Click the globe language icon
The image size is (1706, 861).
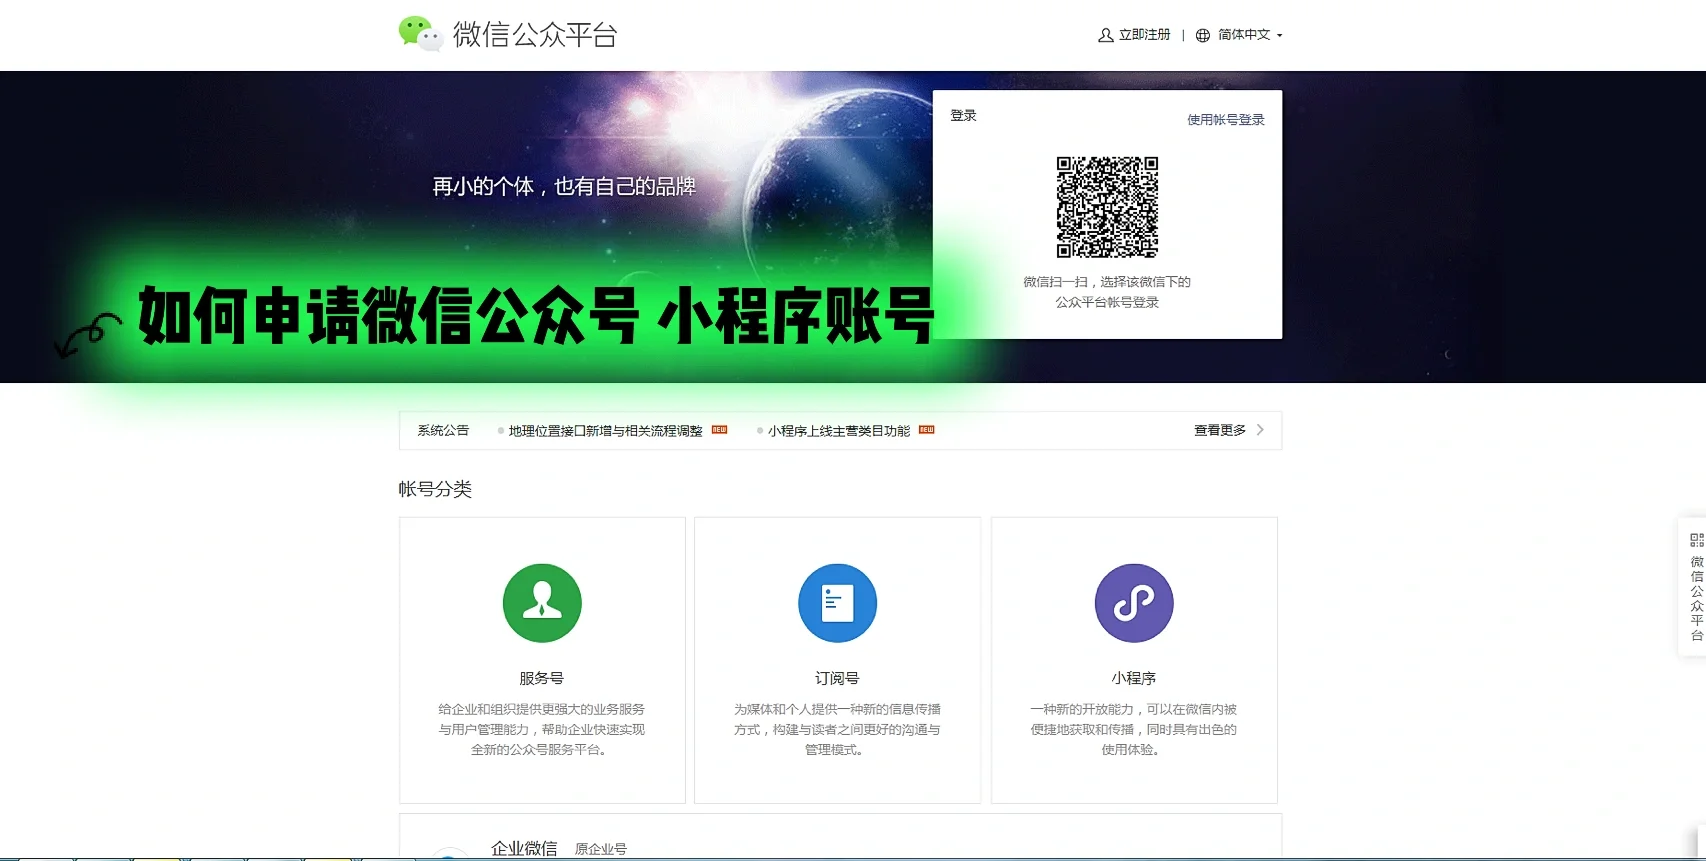(x=1203, y=35)
